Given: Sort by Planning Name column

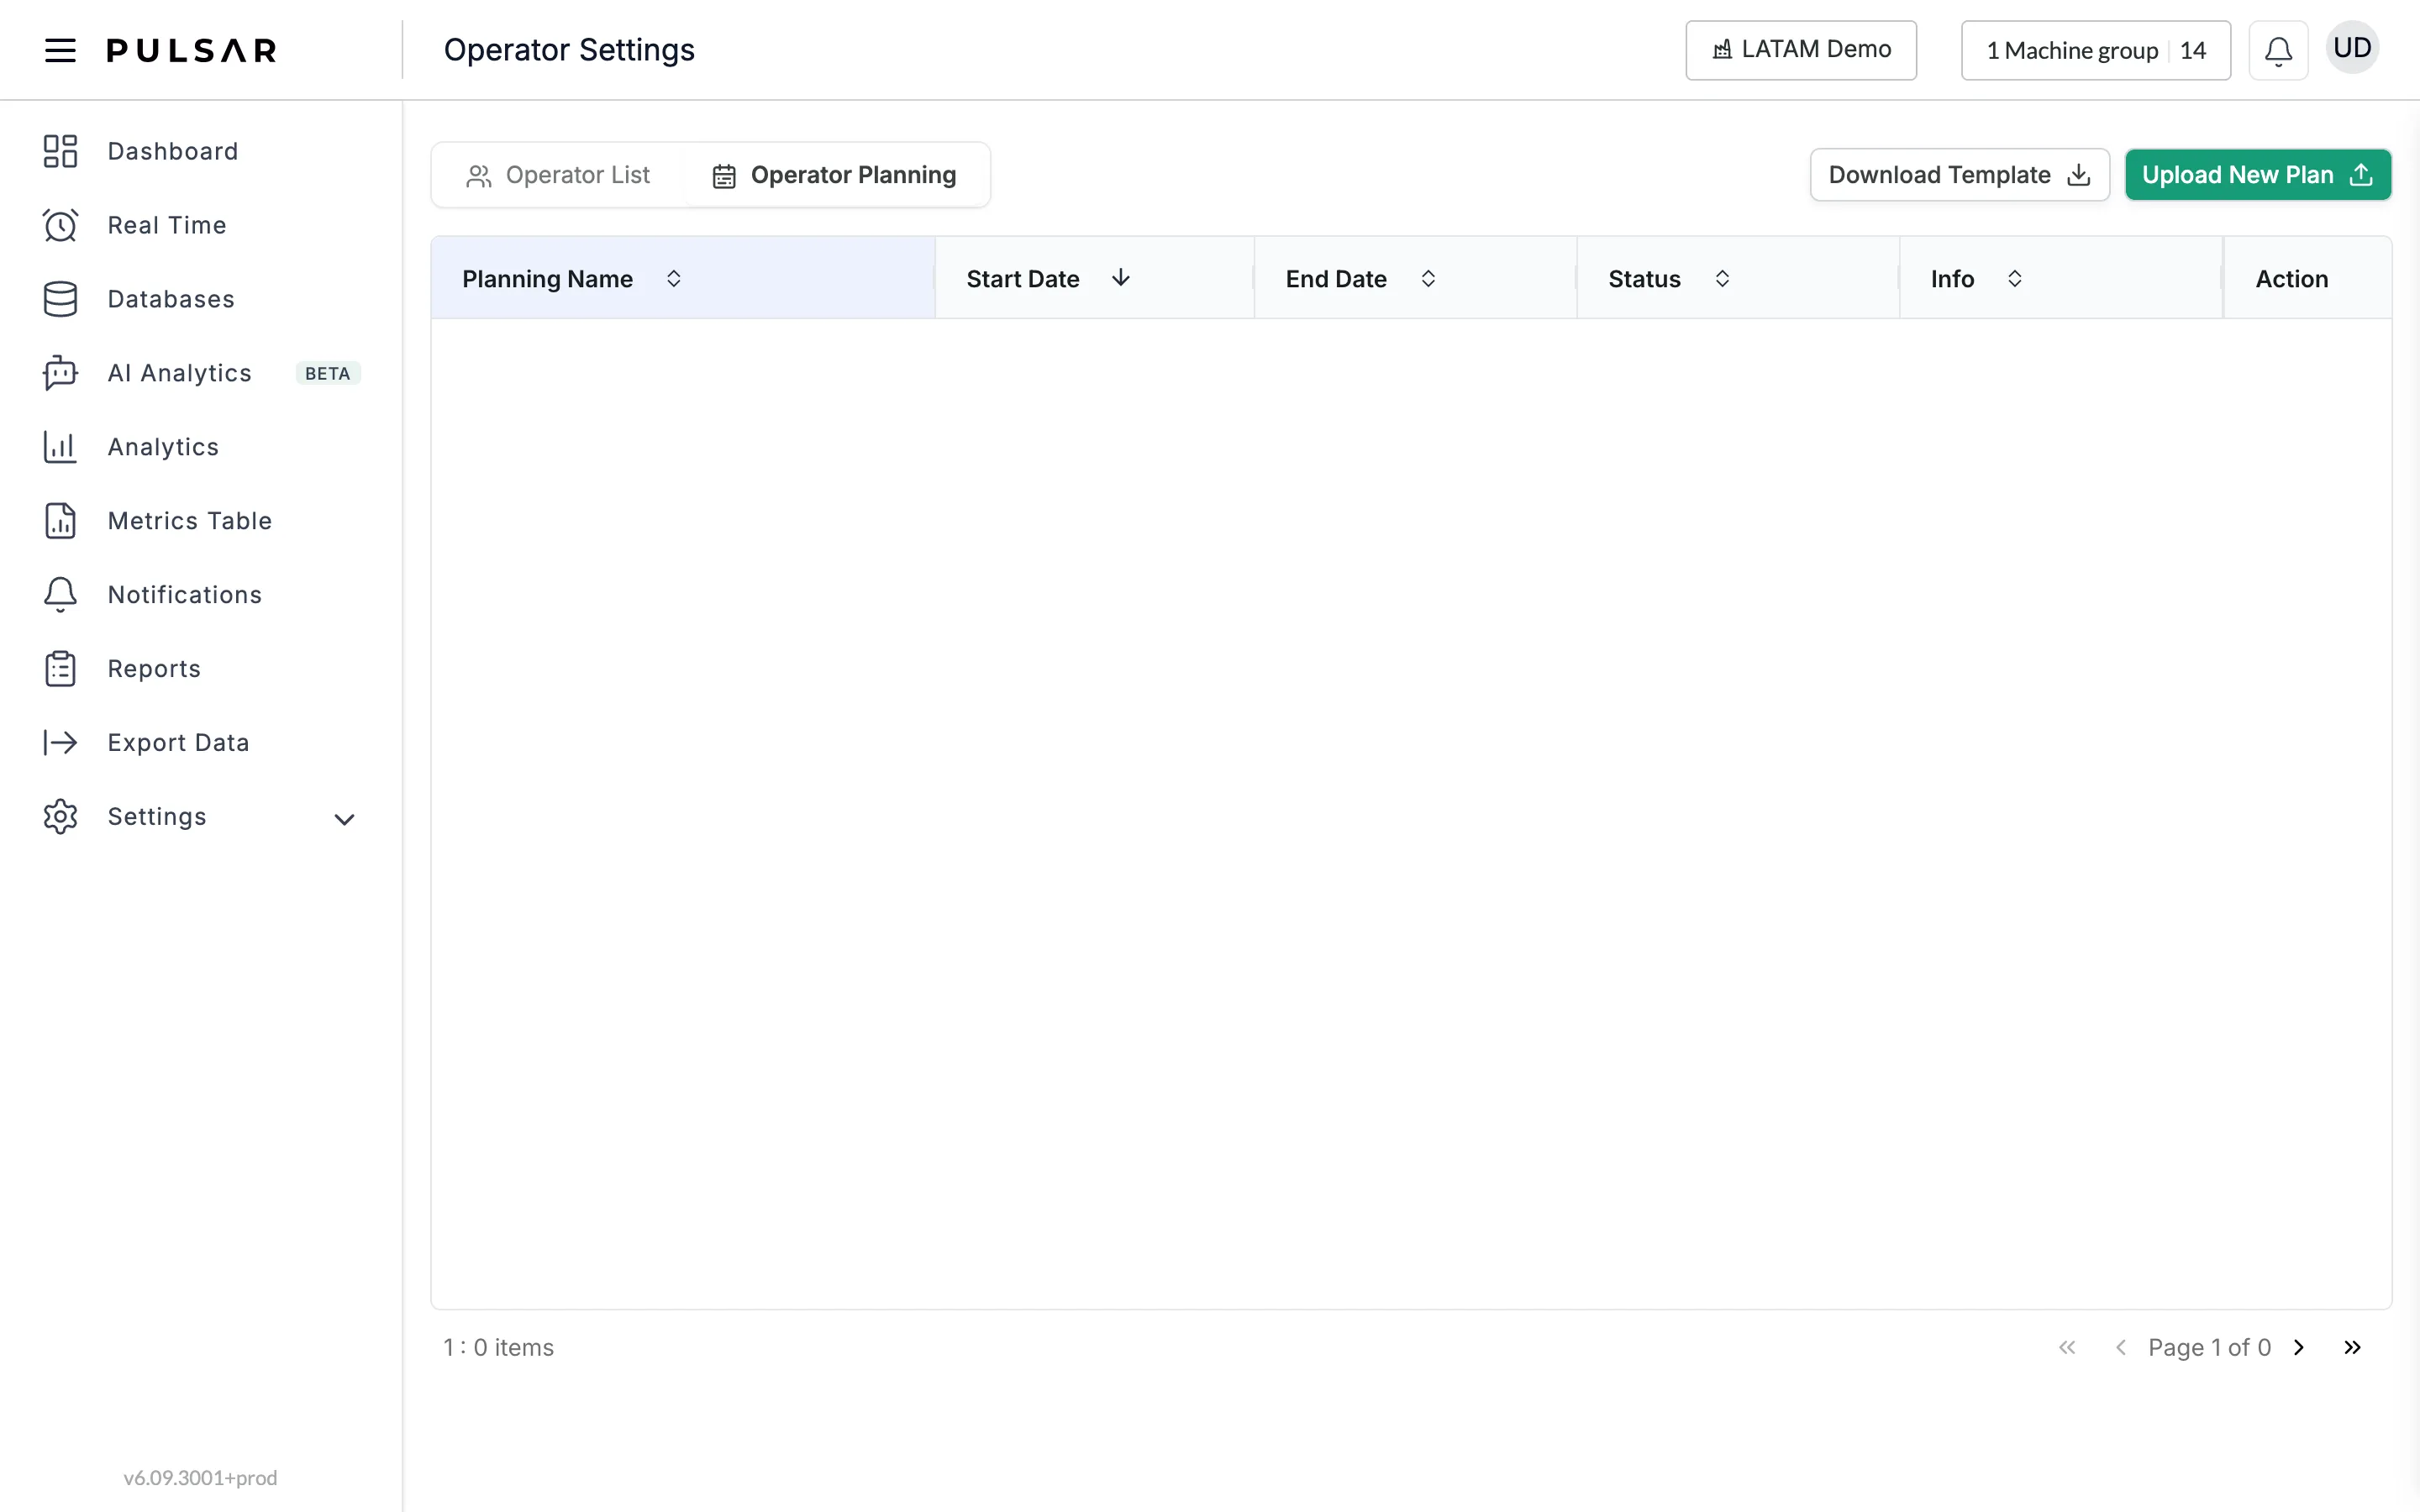Looking at the screenshot, I should tap(673, 279).
